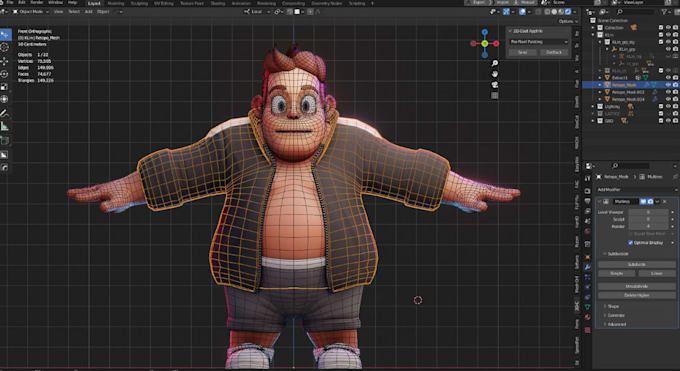Open the Render menu
Image resolution: width=680 pixels, height=371 pixels.
pyautogui.click(x=37, y=3)
